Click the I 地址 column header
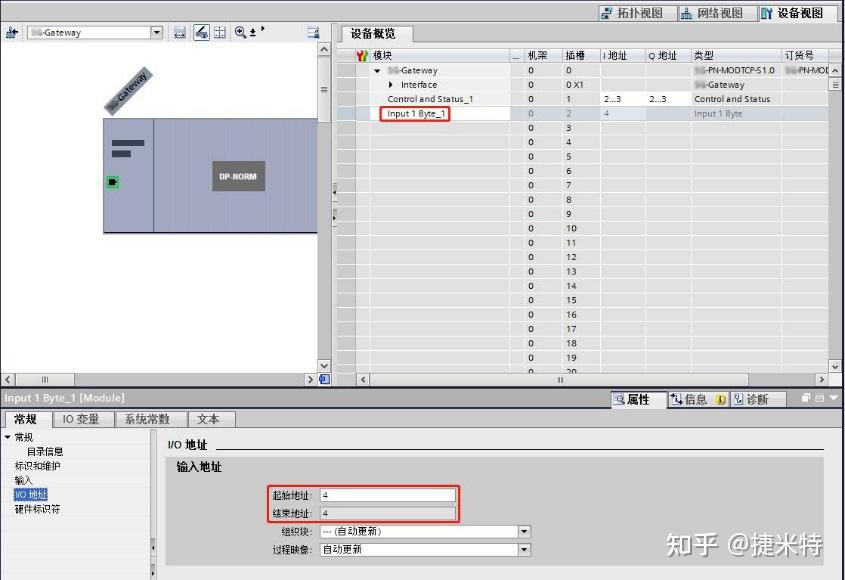Viewport: 845px width, 580px height. point(622,56)
